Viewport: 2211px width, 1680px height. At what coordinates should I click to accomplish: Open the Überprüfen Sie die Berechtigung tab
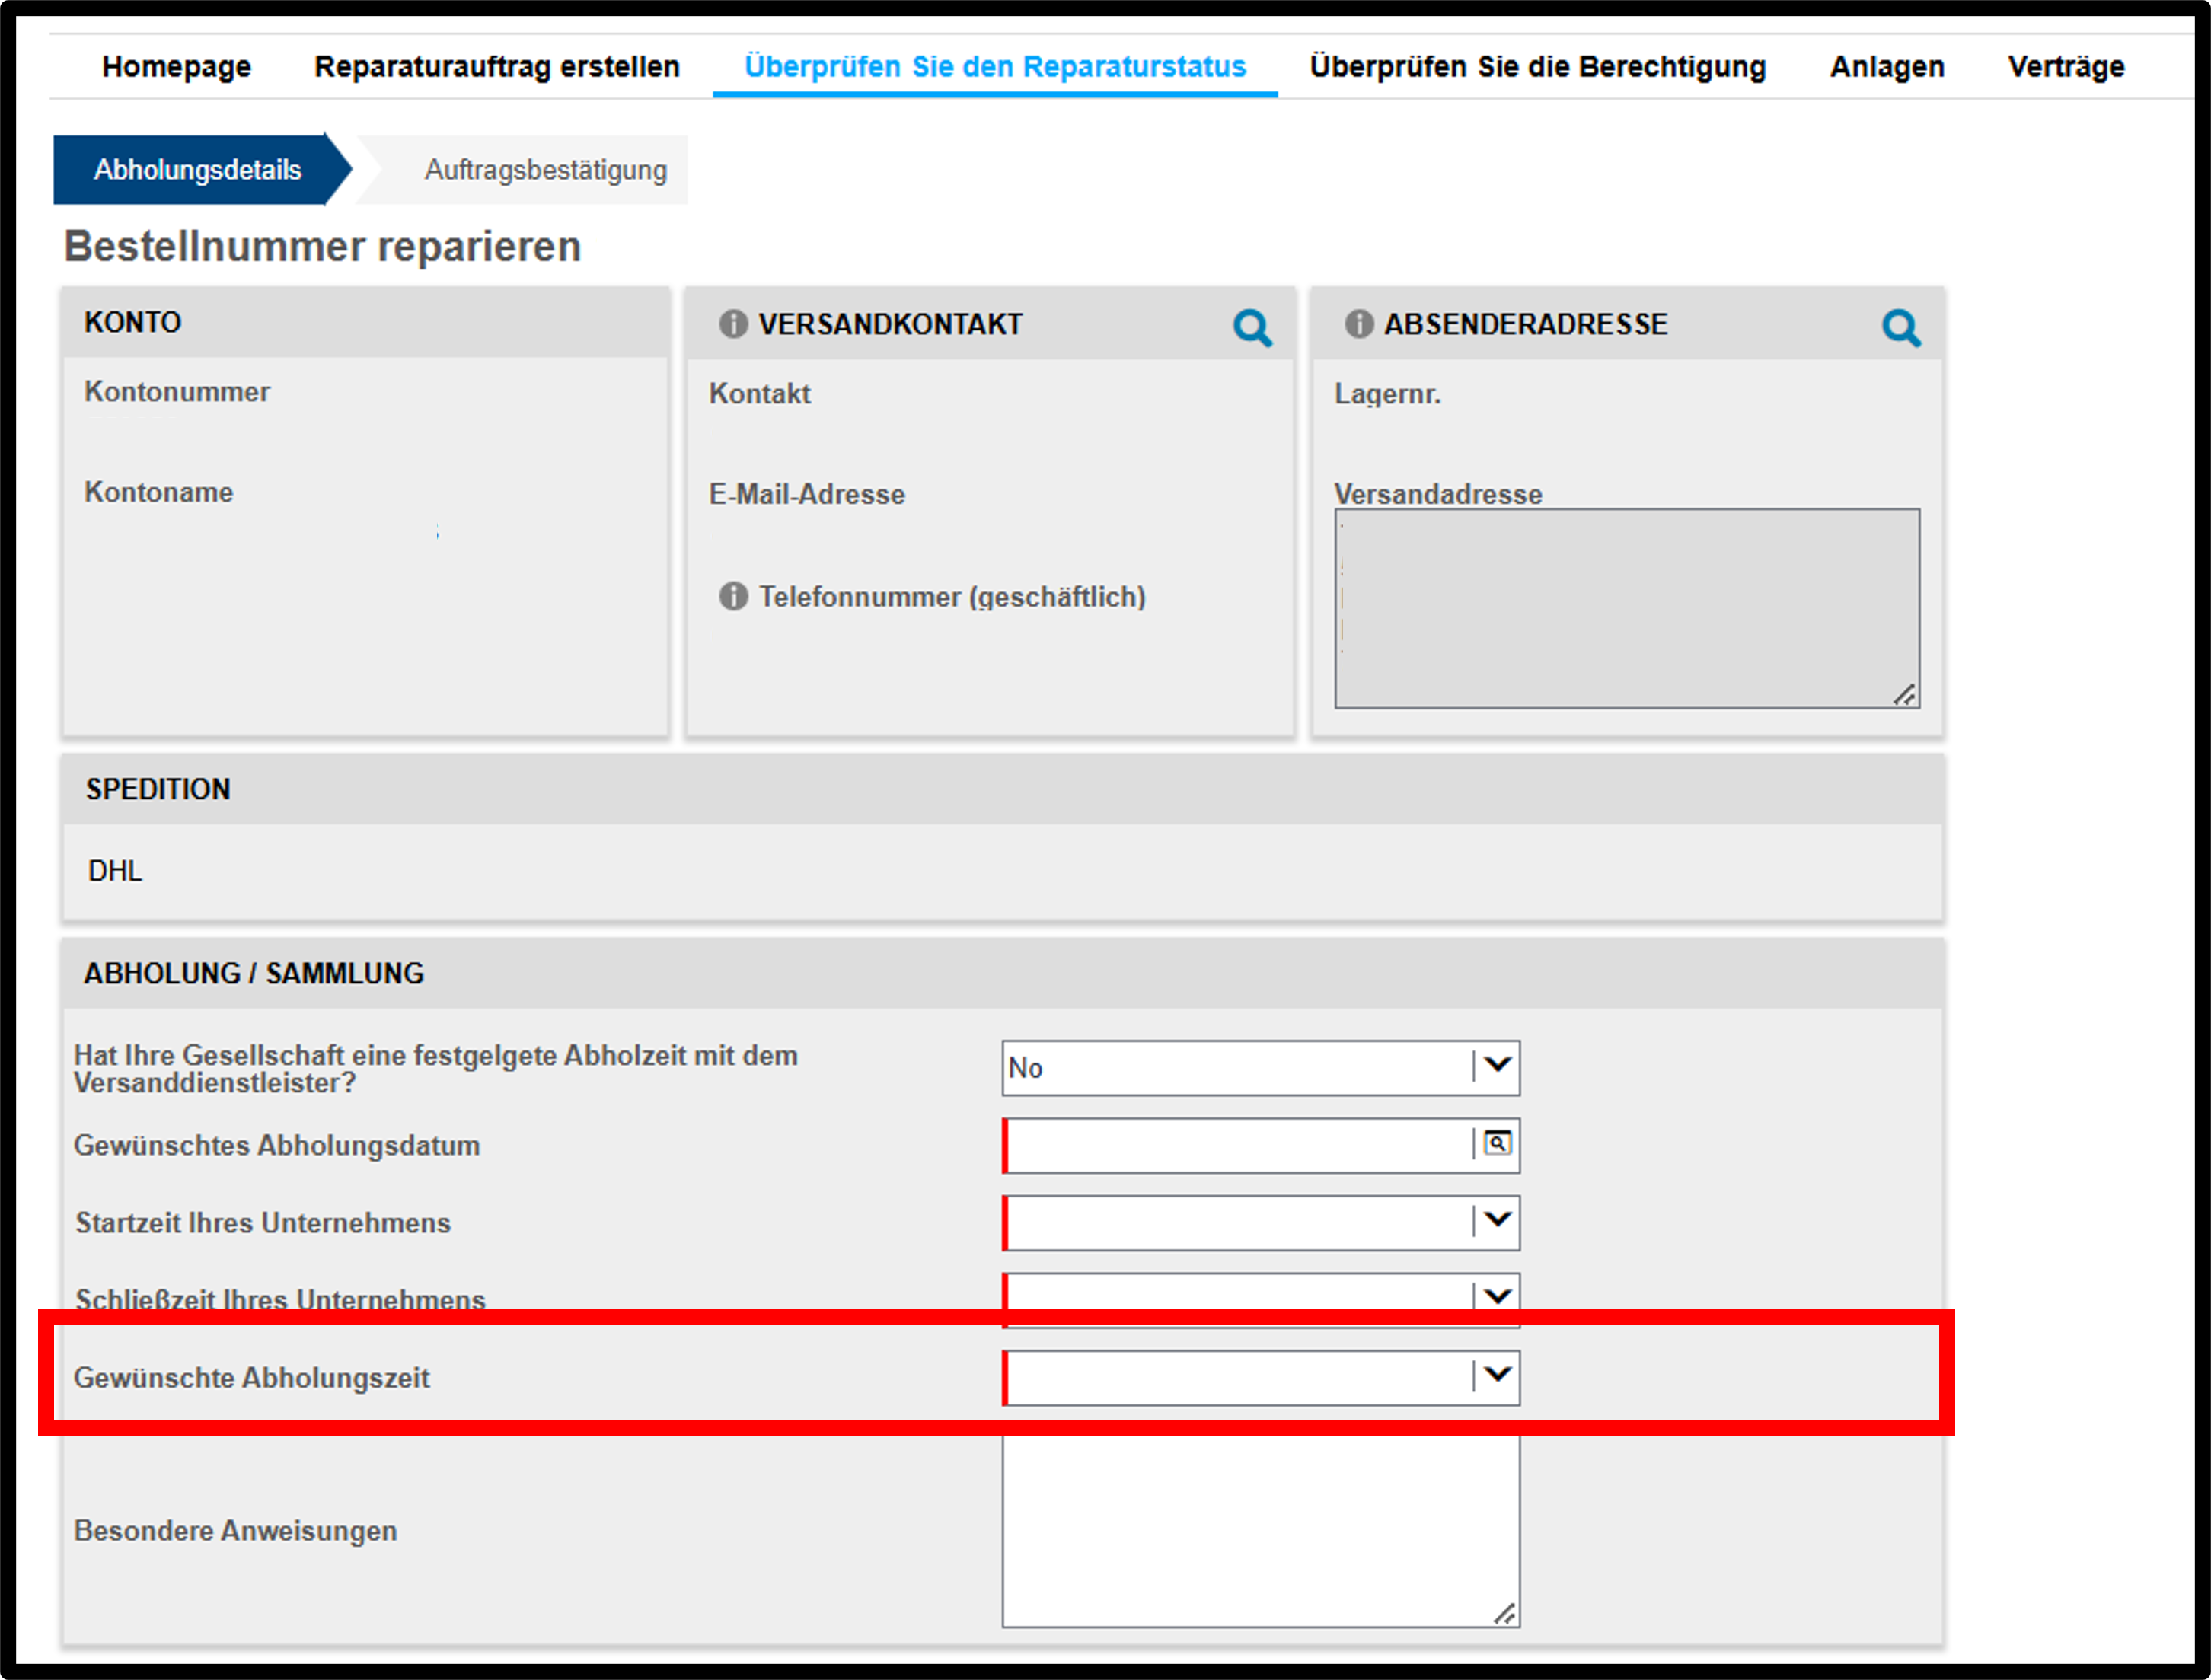pyautogui.click(x=1538, y=67)
